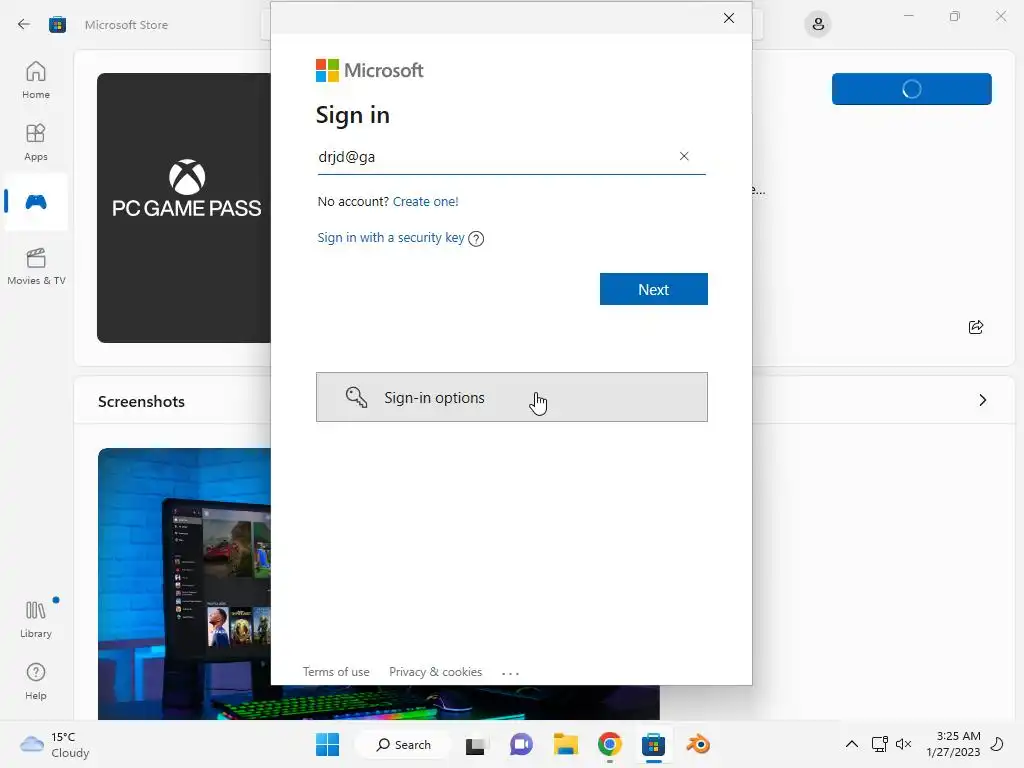Open the notification moon icon in tray

click(x=997, y=744)
